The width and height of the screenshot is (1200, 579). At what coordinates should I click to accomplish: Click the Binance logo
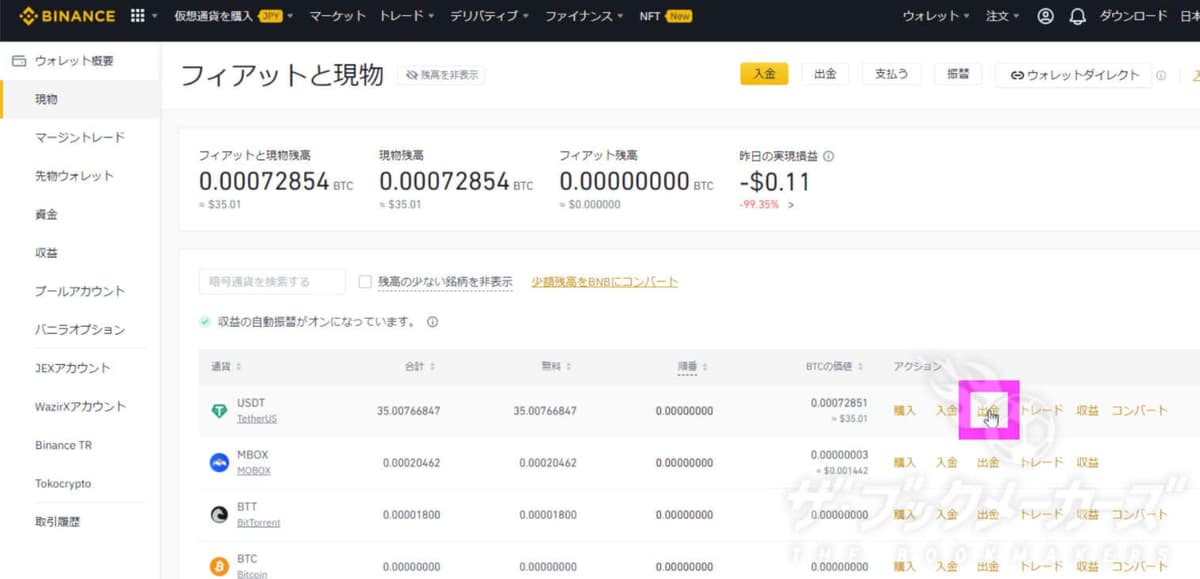67,16
